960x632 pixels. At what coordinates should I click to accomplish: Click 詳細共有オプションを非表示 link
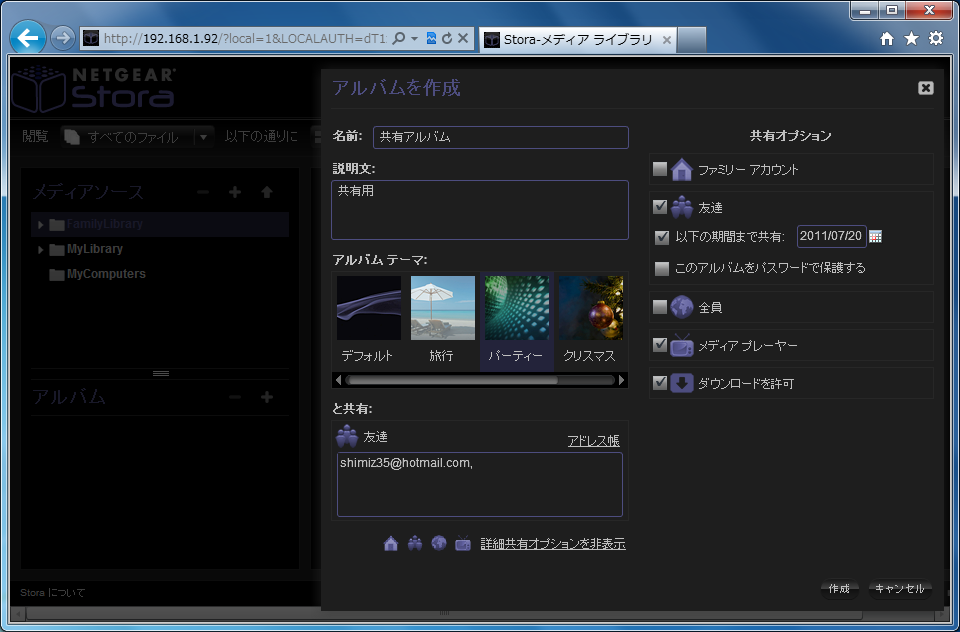[552, 544]
